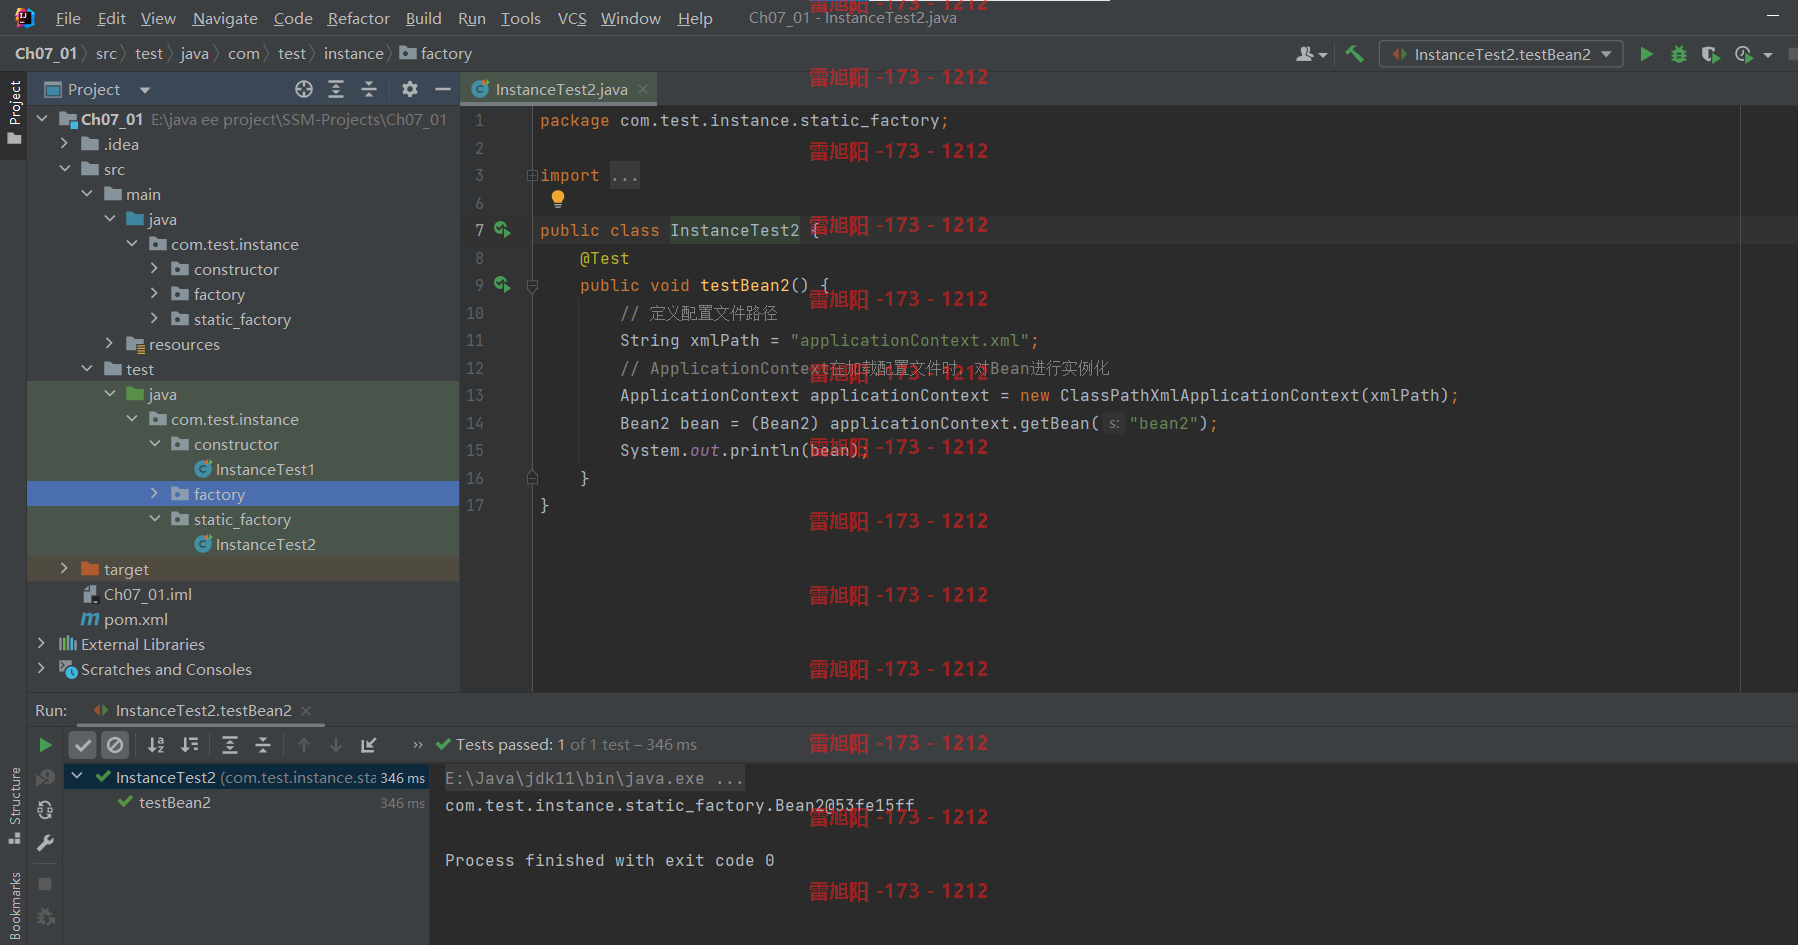The image size is (1798, 945).
Task: Select InstanceTest2 class in project tree
Action: (x=265, y=544)
